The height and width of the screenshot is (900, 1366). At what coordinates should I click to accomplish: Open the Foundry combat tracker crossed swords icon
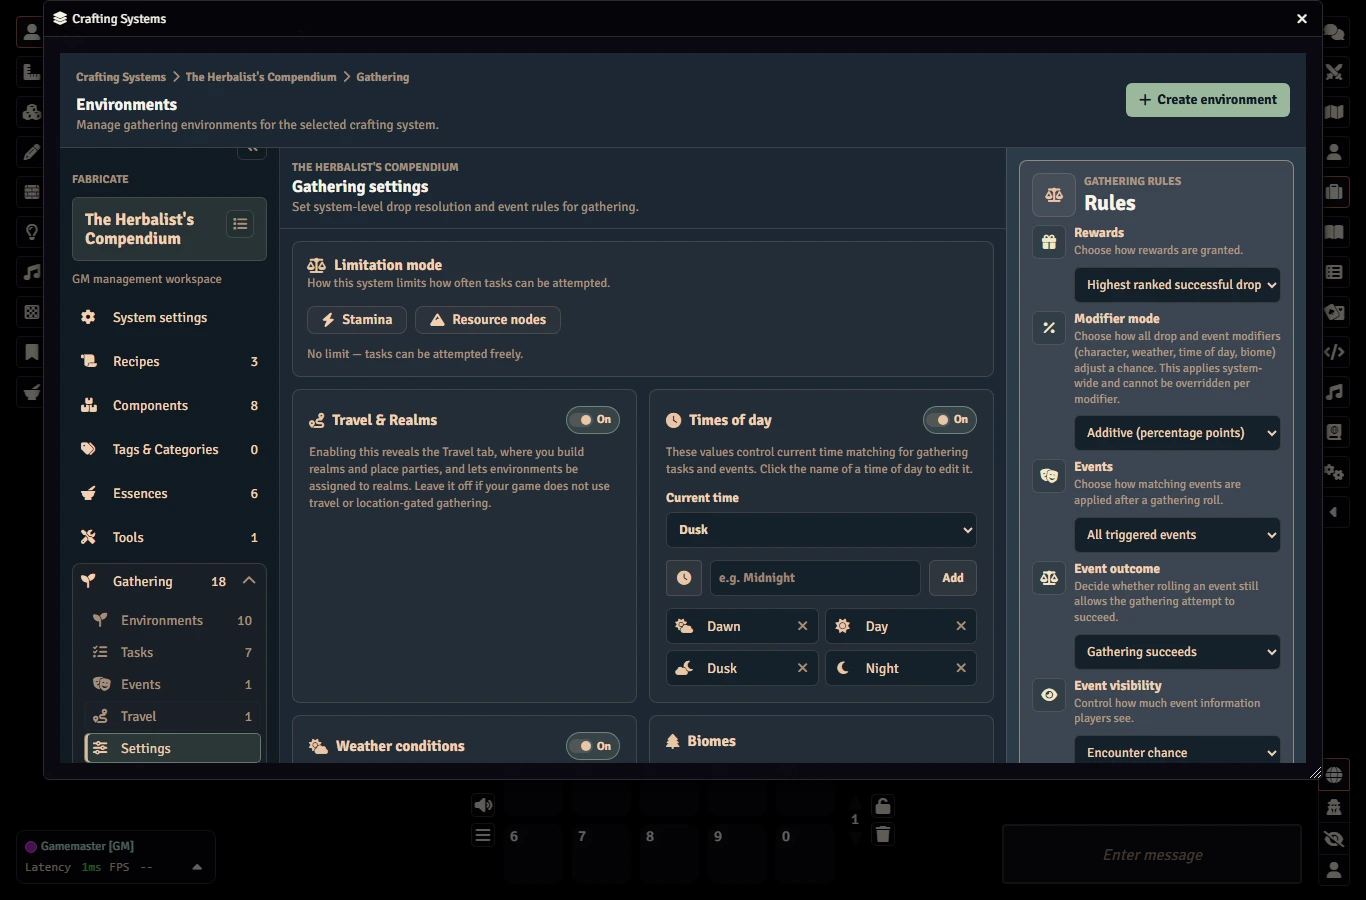coord(1334,72)
